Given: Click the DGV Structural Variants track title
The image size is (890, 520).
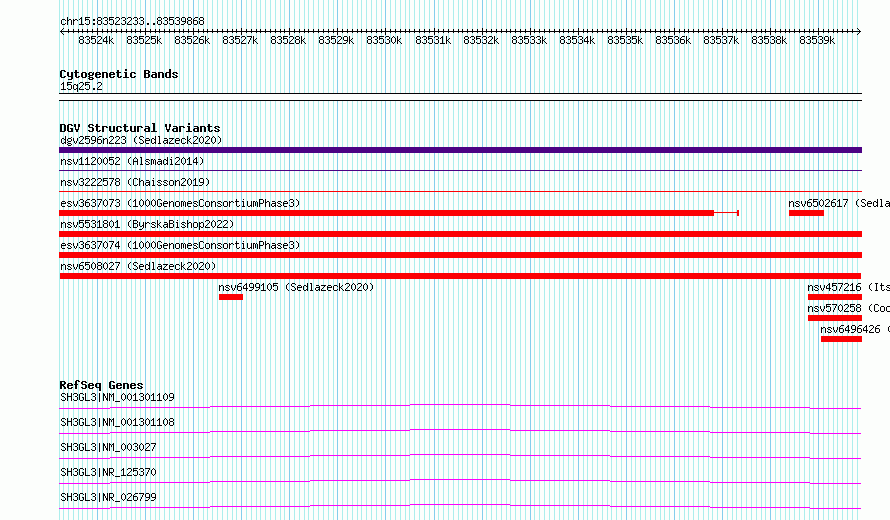Looking at the screenshot, I should 140,128.
